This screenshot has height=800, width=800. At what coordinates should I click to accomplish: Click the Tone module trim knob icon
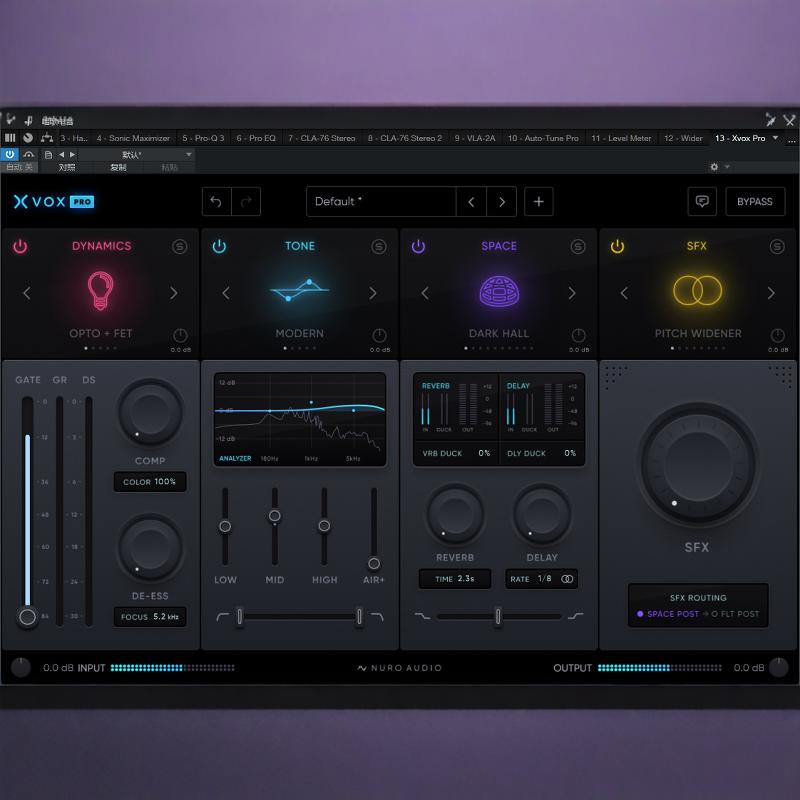pos(379,335)
